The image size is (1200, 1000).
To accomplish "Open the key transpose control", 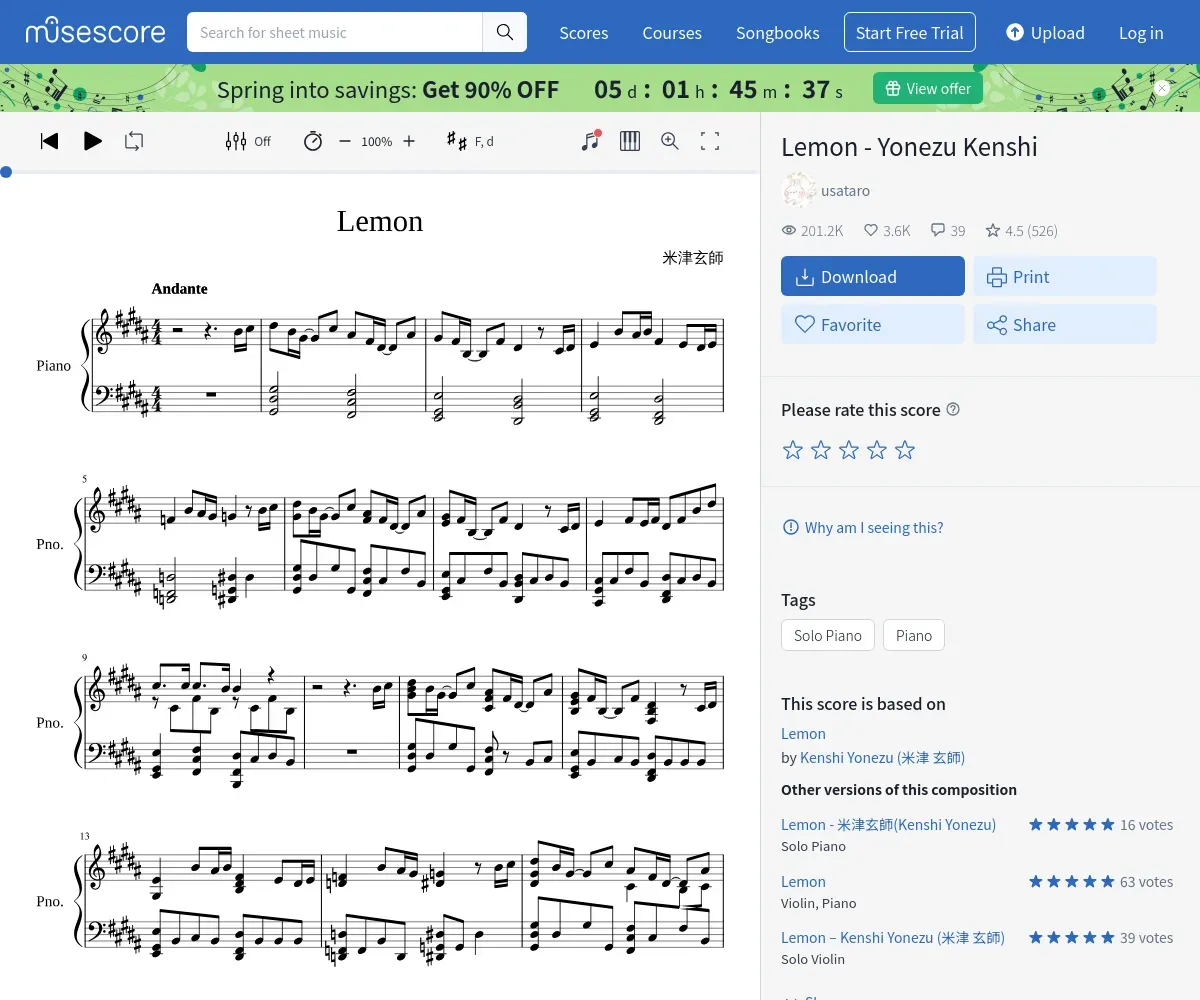I will [470, 141].
